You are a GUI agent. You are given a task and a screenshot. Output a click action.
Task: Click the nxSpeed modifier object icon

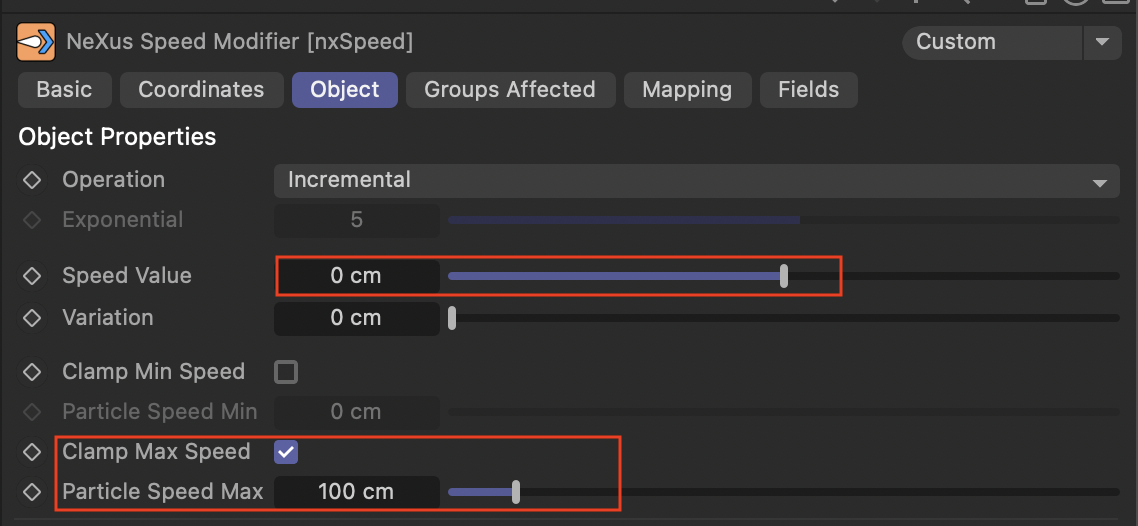pyautogui.click(x=36, y=42)
